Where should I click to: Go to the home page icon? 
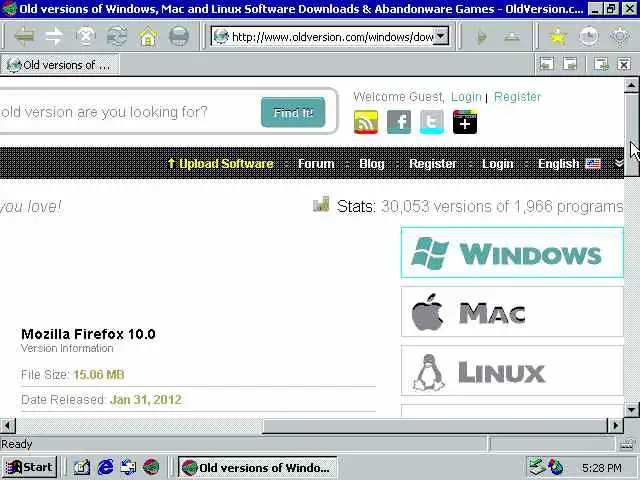click(148, 37)
